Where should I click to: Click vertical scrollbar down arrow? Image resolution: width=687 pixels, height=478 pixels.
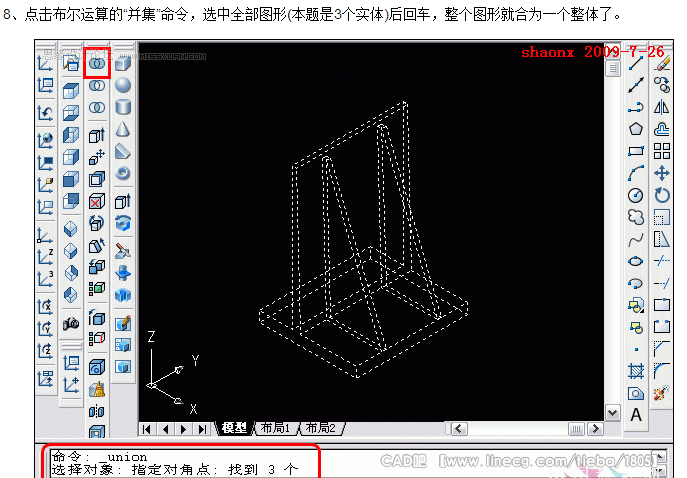(613, 412)
